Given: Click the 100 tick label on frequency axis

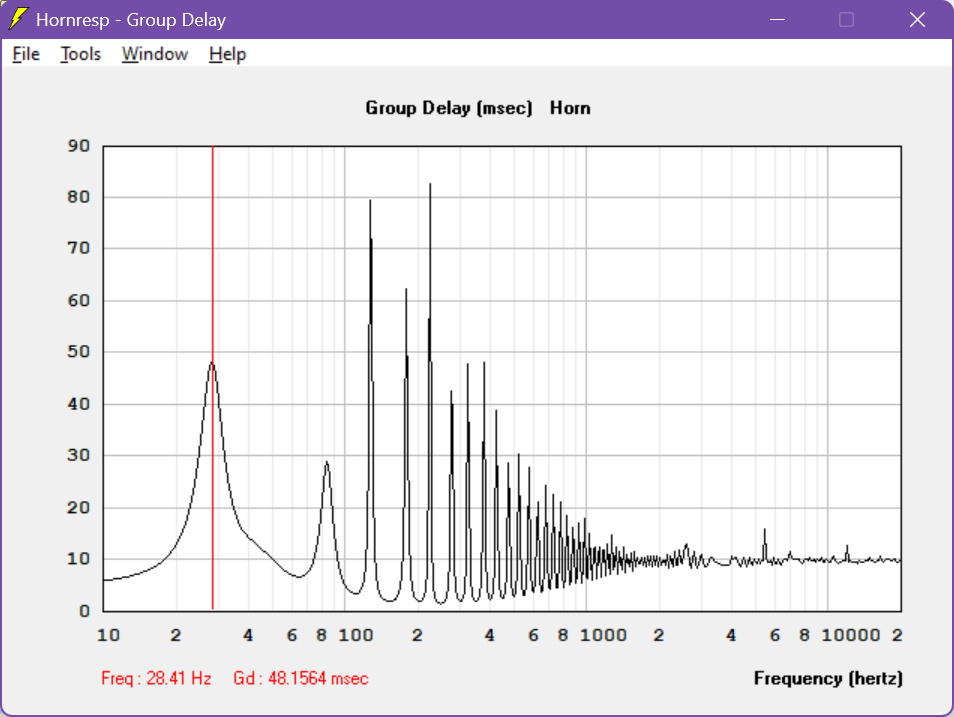Looking at the screenshot, I should (356, 635).
